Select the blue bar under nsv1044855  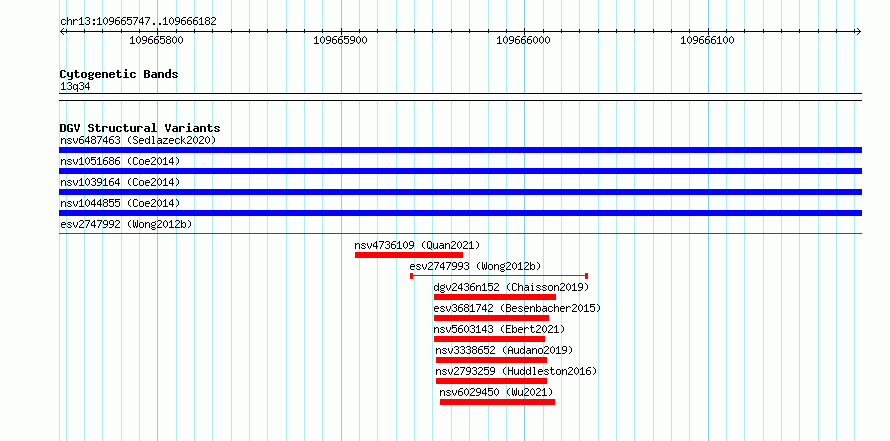coord(460,213)
